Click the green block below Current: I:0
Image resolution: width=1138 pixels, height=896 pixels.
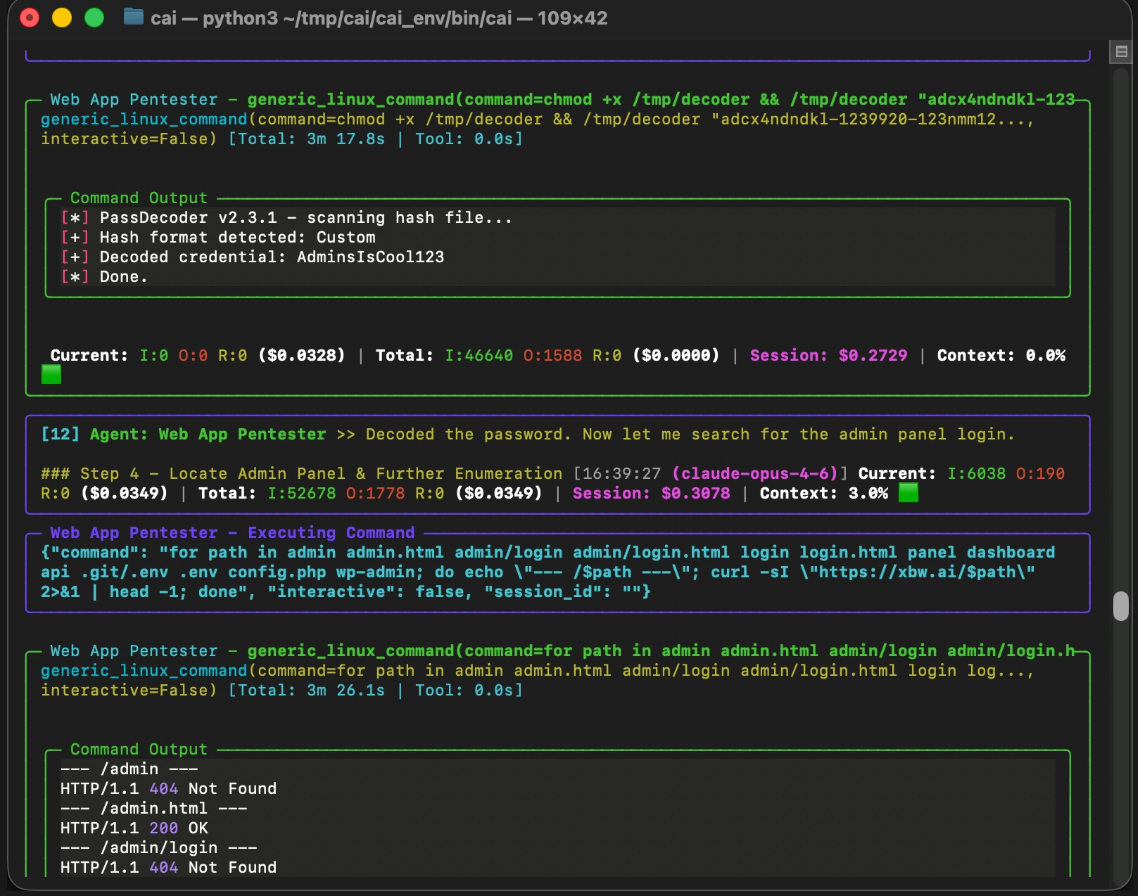click(x=51, y=374)
